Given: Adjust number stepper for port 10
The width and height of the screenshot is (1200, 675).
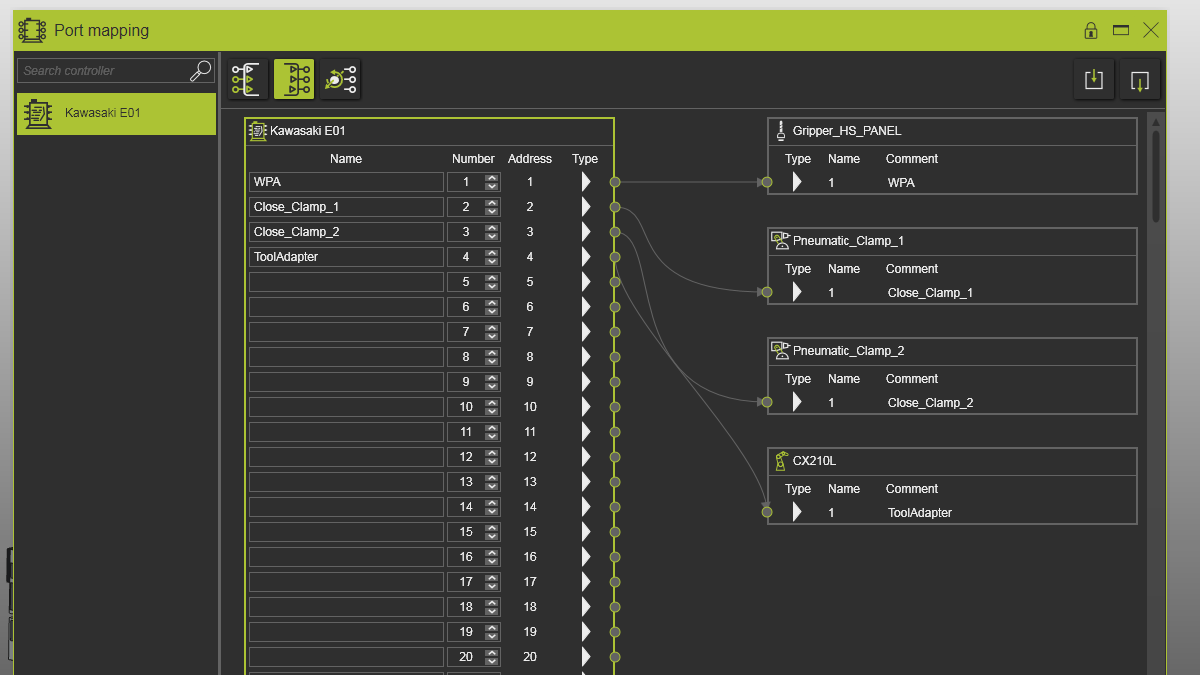Looking at the screenshot, I should (491, 407).
